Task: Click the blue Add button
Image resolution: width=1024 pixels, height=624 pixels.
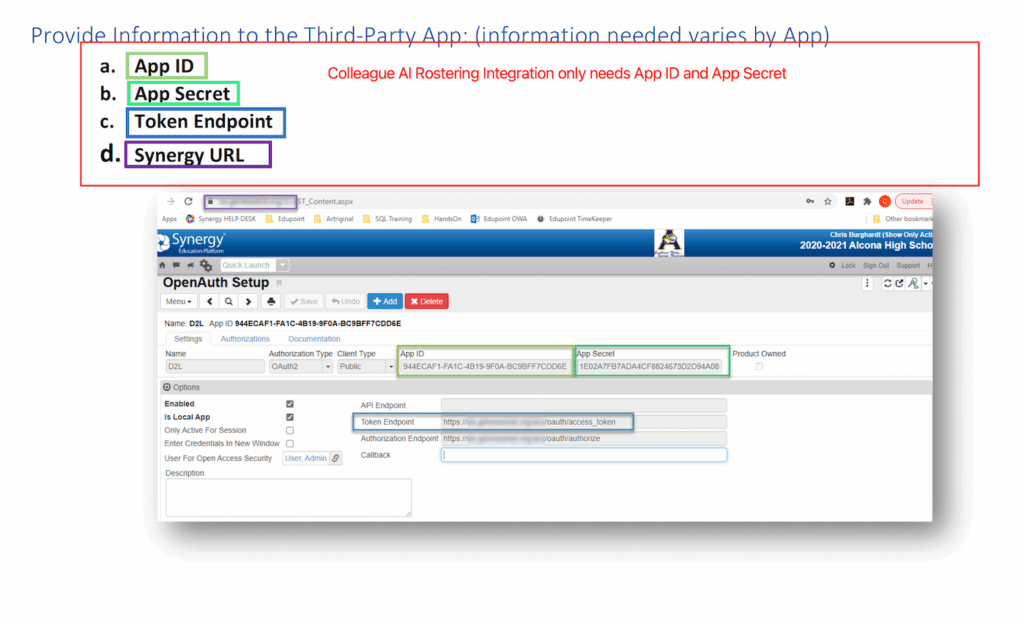Action: pyautogui.click(x=384, y=301)
